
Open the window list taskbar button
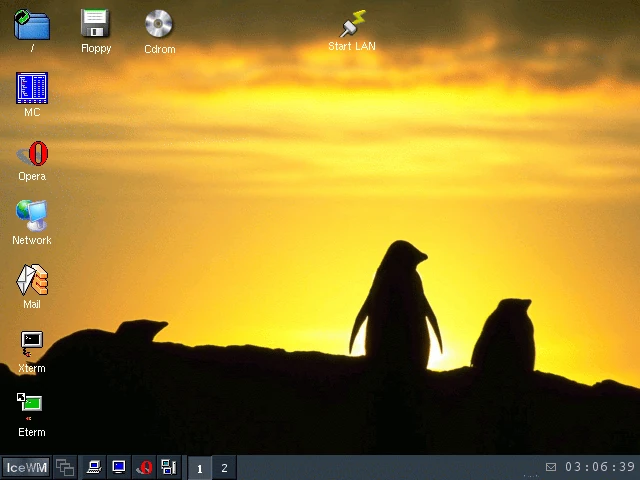coord(65,467)
